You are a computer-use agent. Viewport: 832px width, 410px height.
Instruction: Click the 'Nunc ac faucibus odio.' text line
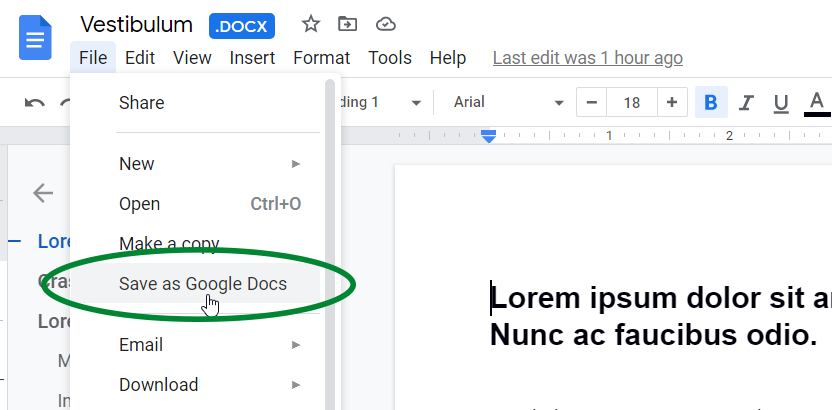tap(653, 335)
